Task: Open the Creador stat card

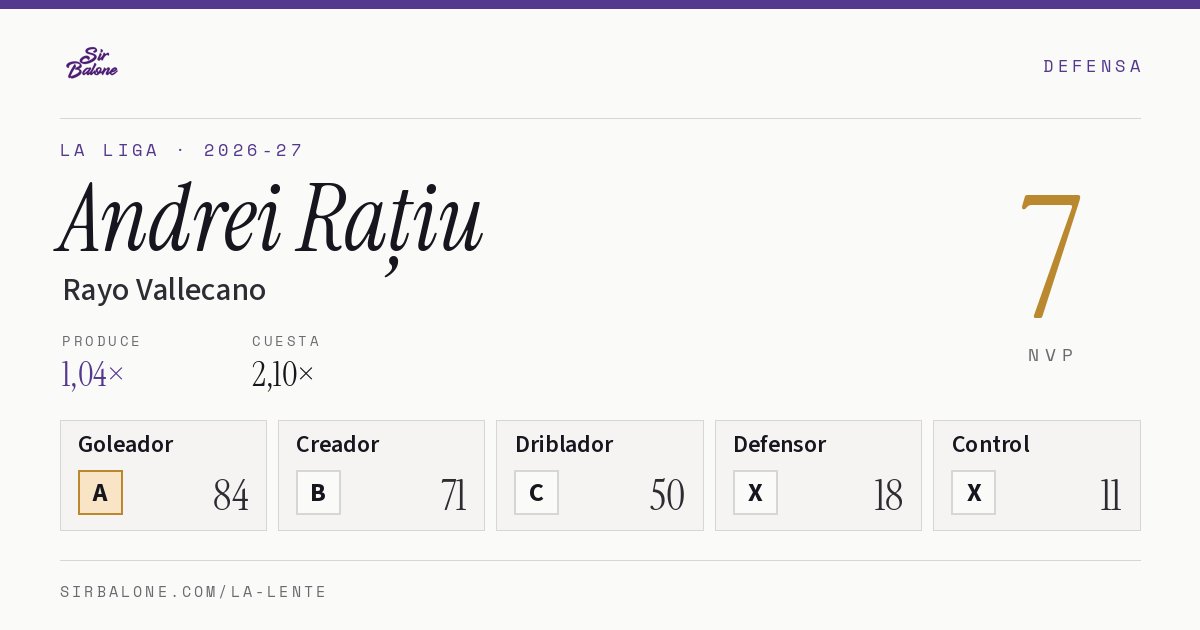Action: 381,475
